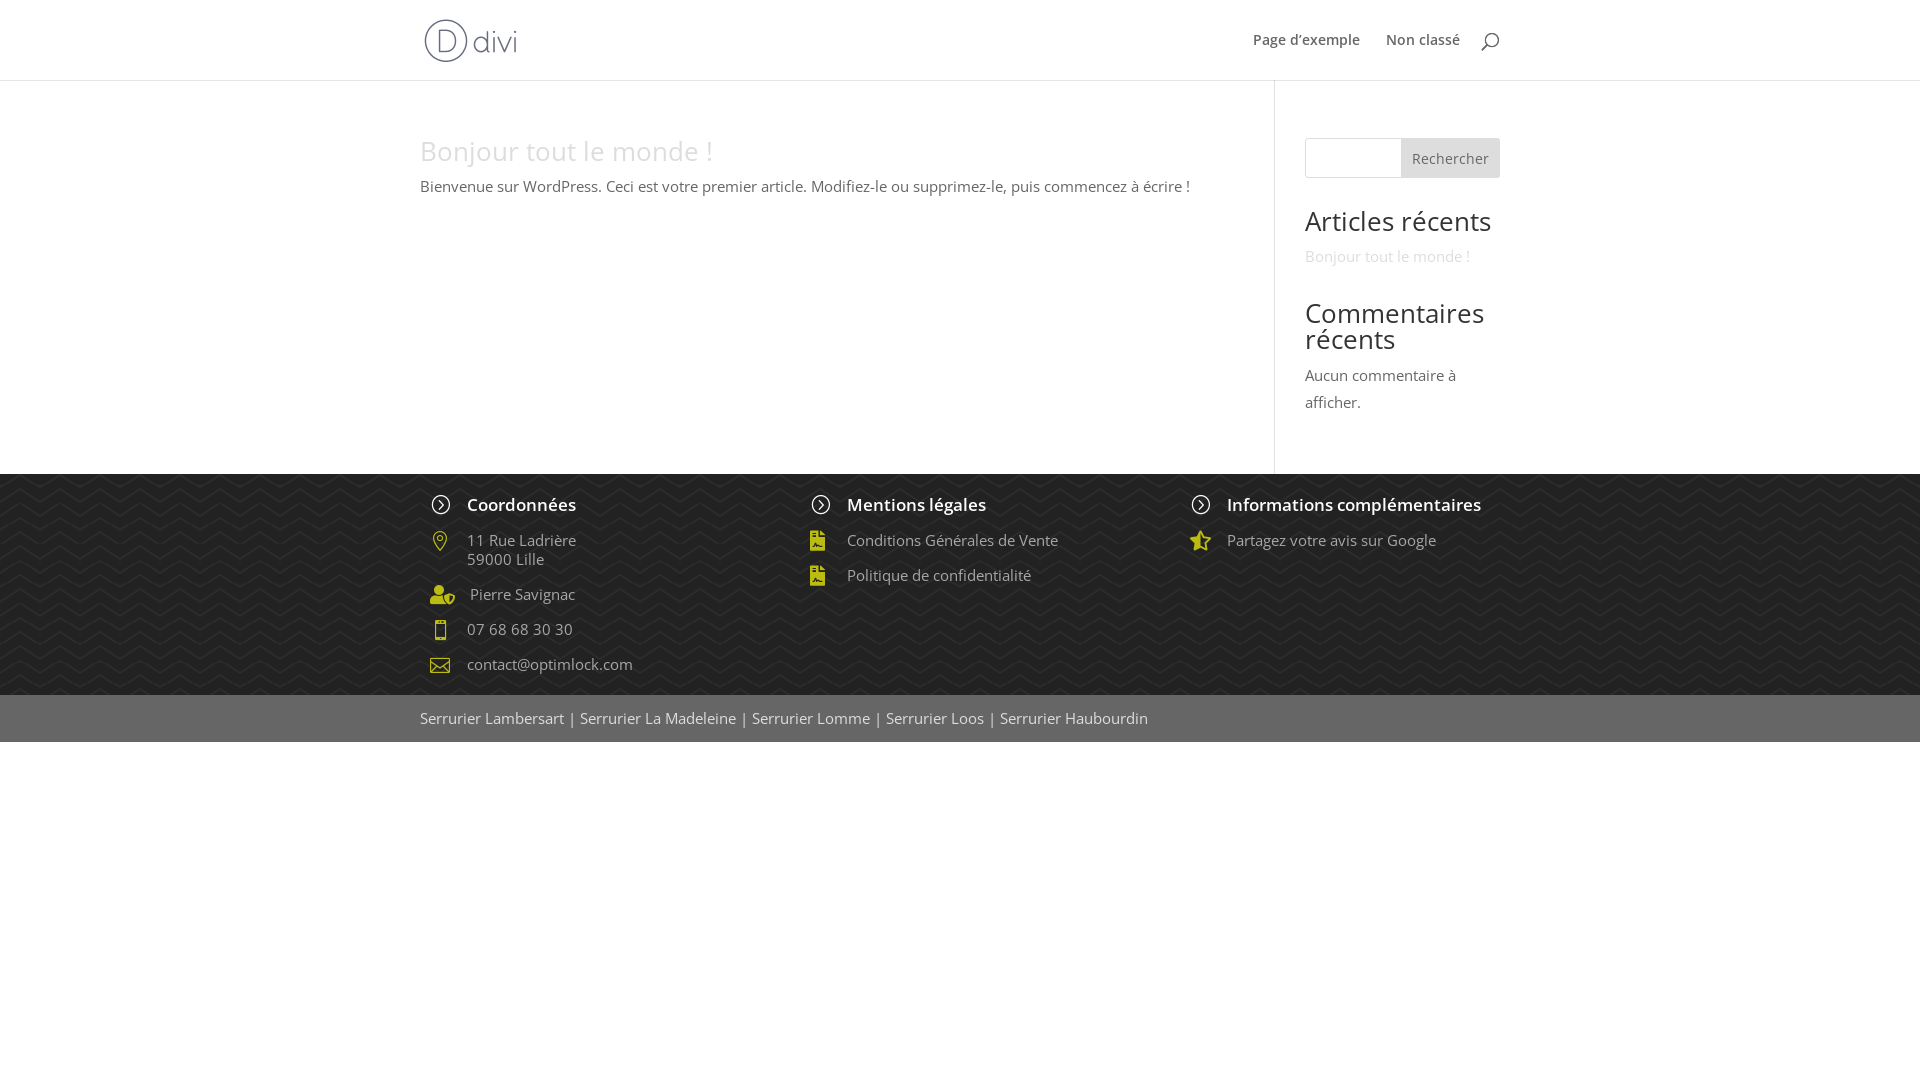Click the arrow circle beside Coordonnées
Image resolution: width=1920 pixels, height=1080 pixels.
tap(441, 505)
